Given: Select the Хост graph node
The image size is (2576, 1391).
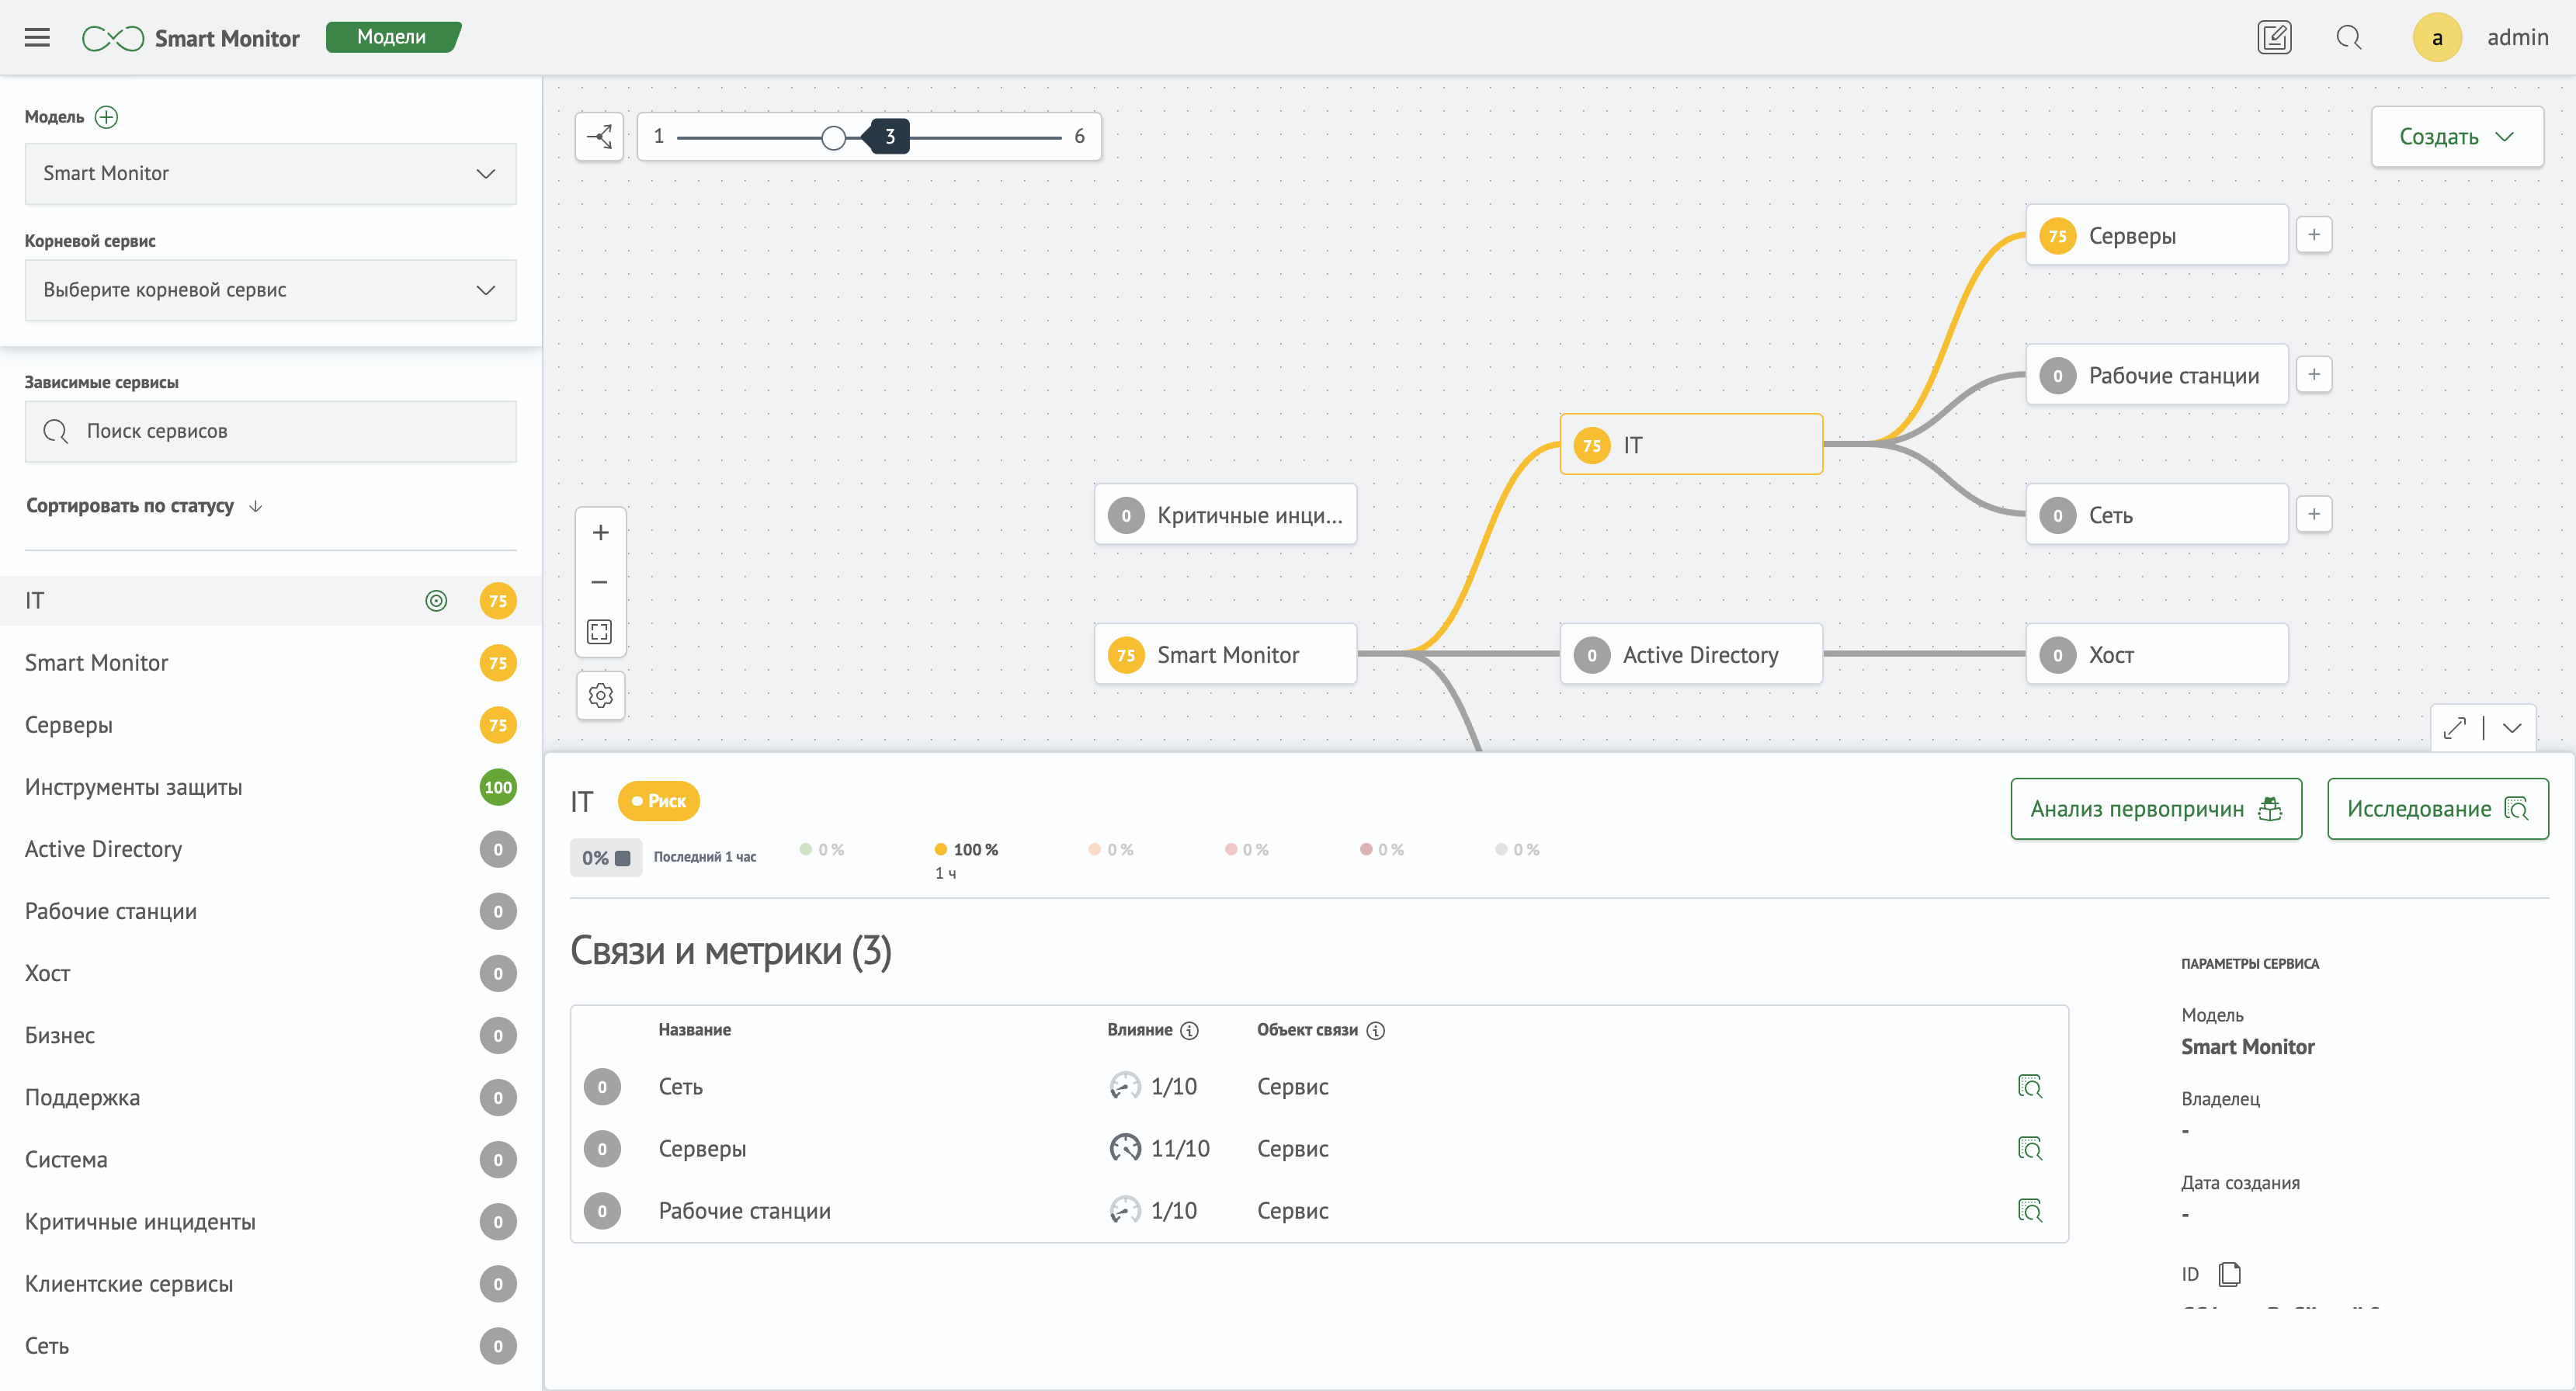Looking at the screenshot, I should [2157, 654].
